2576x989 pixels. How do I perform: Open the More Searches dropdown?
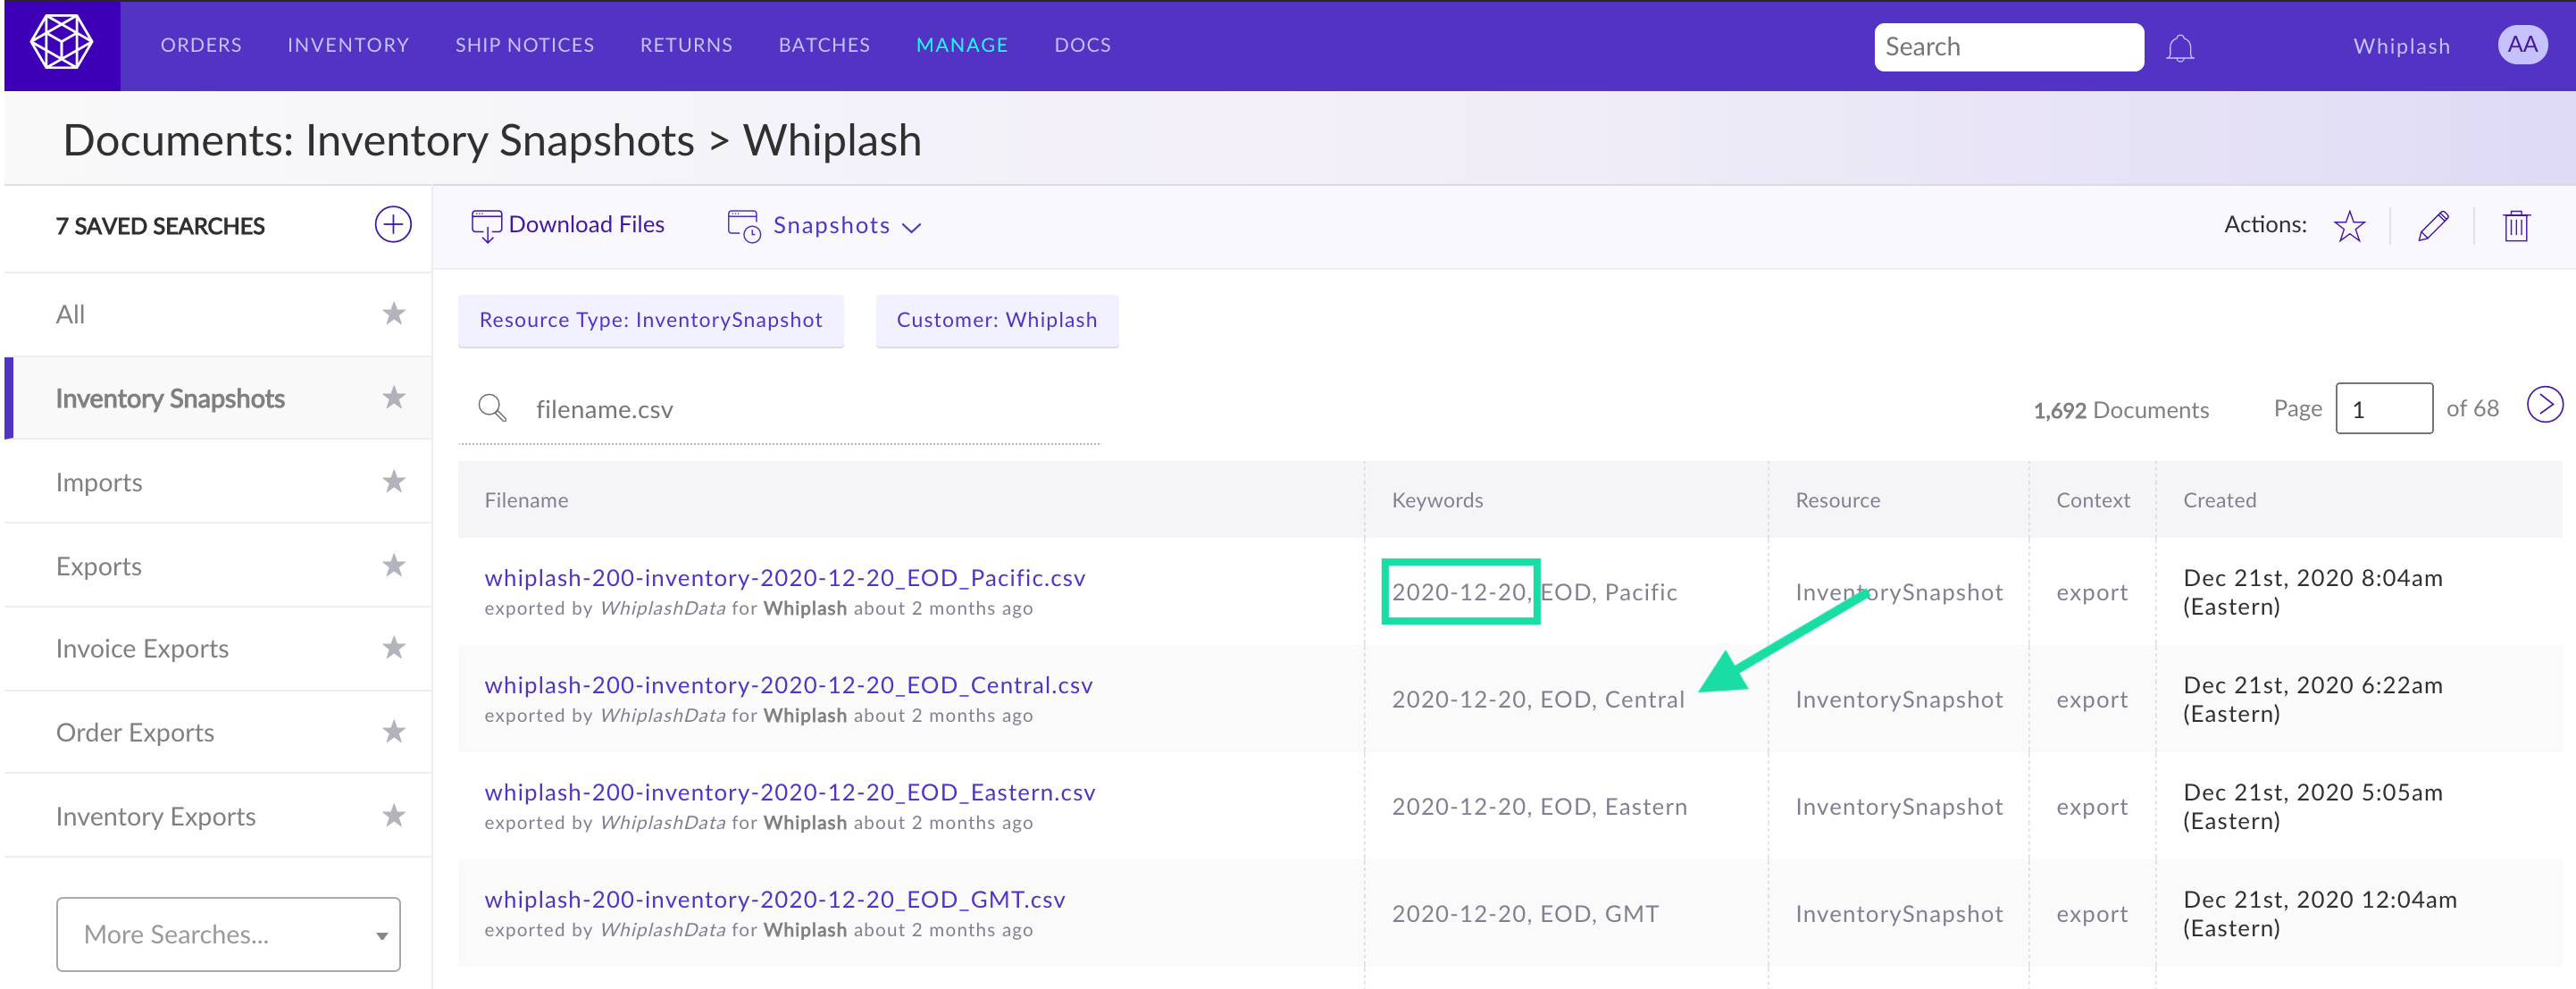tap(228, 934)
